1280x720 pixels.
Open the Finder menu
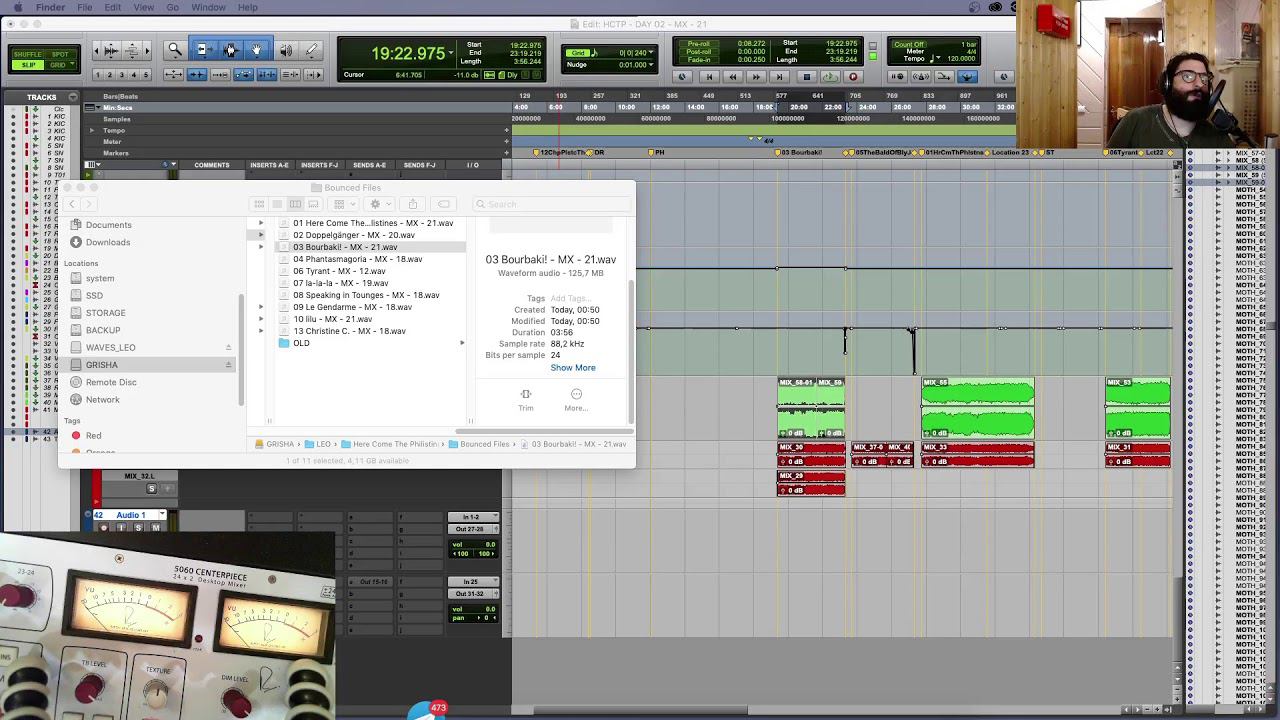50,7
